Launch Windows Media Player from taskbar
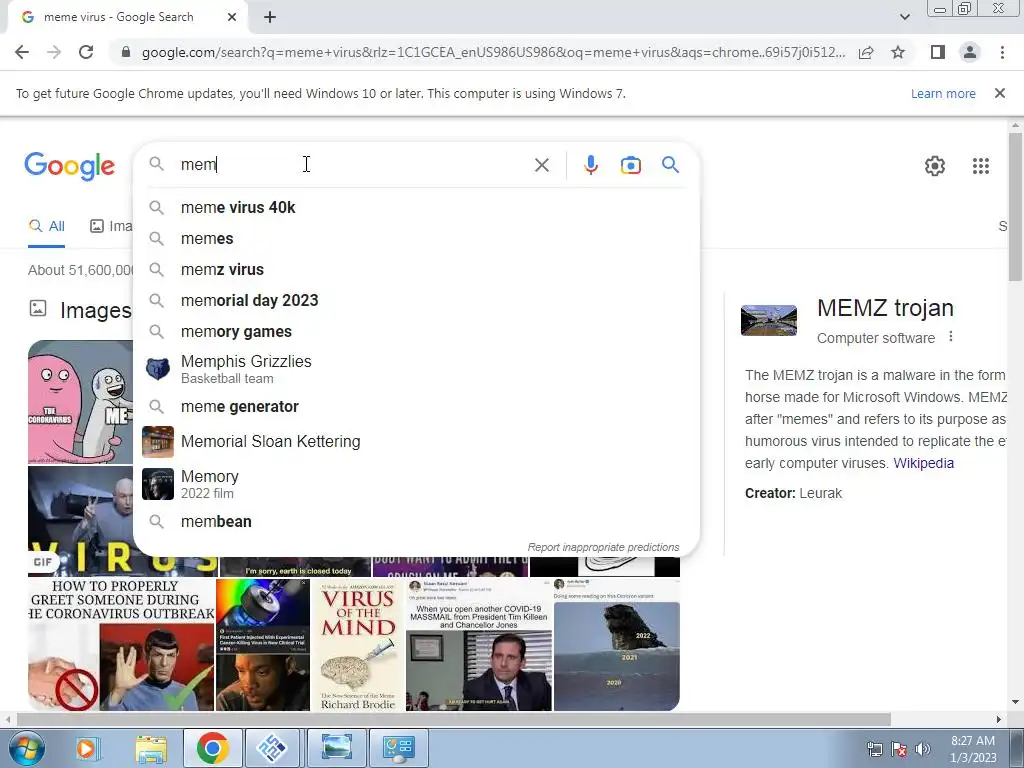This screenshot has width=1024, height=768. click(86, 748)
